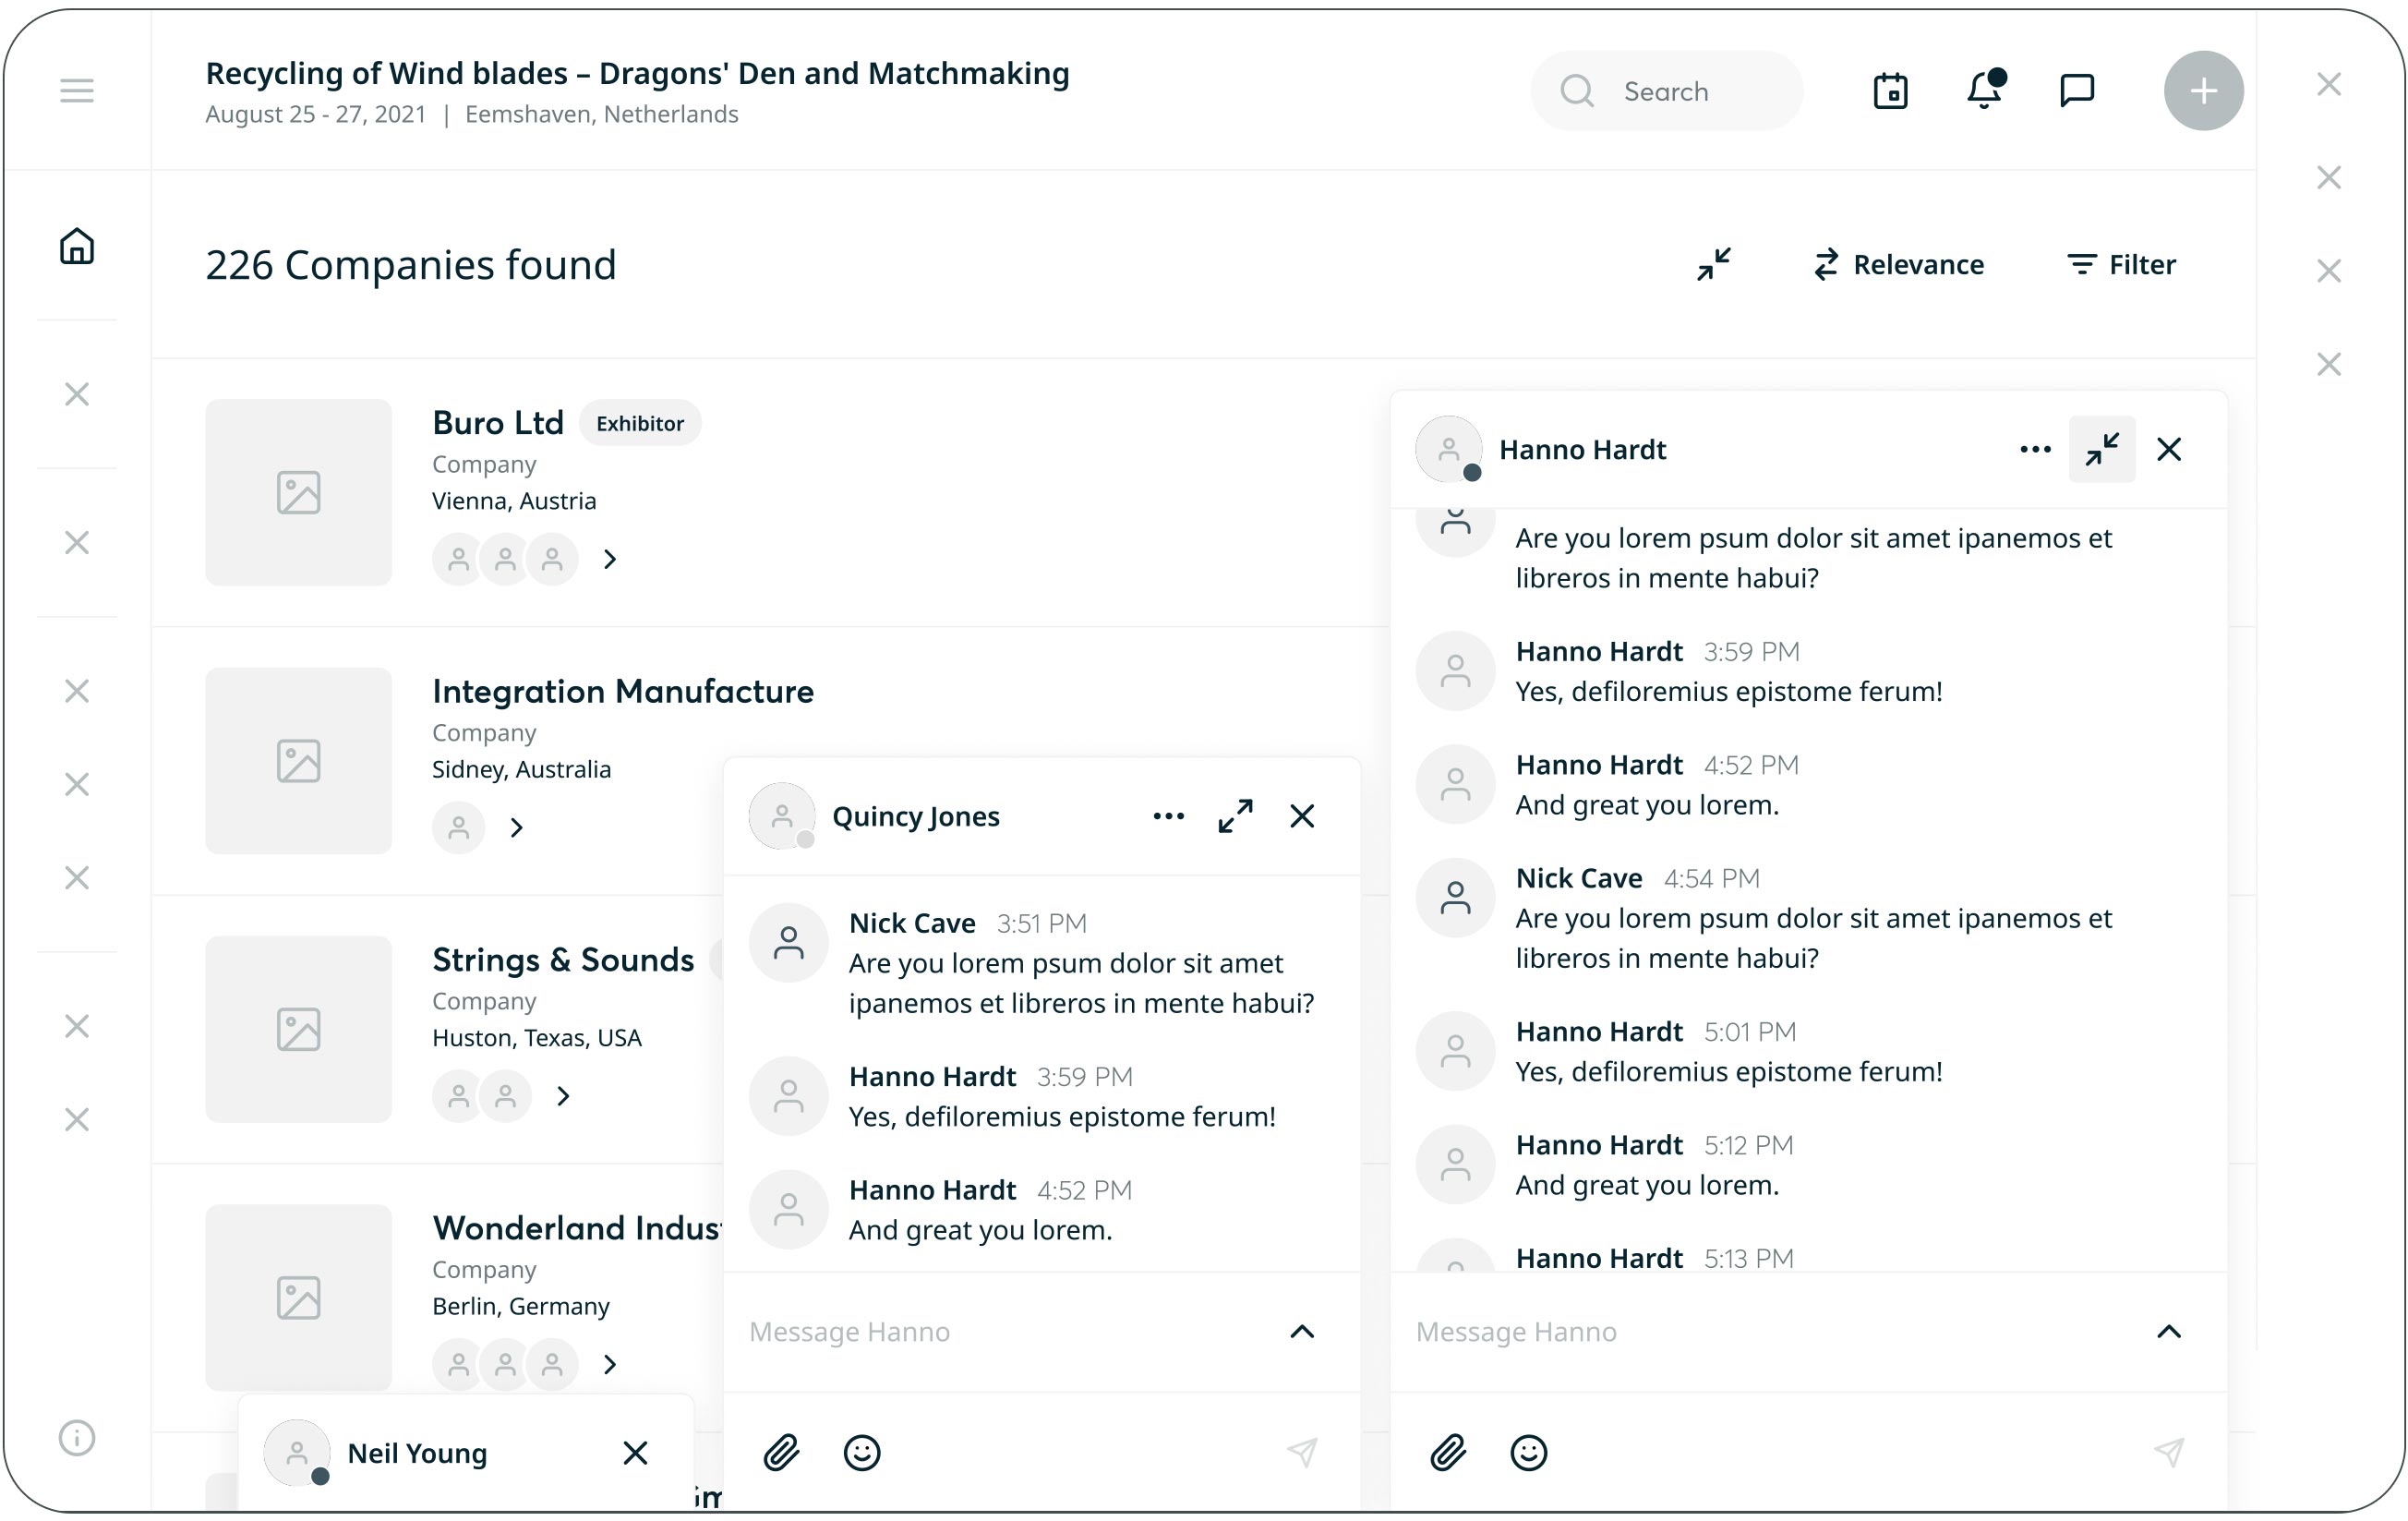Expand message box caret in Quincy Jones chat
Screen dimensions: 2408x1521
(1301, 1331)
